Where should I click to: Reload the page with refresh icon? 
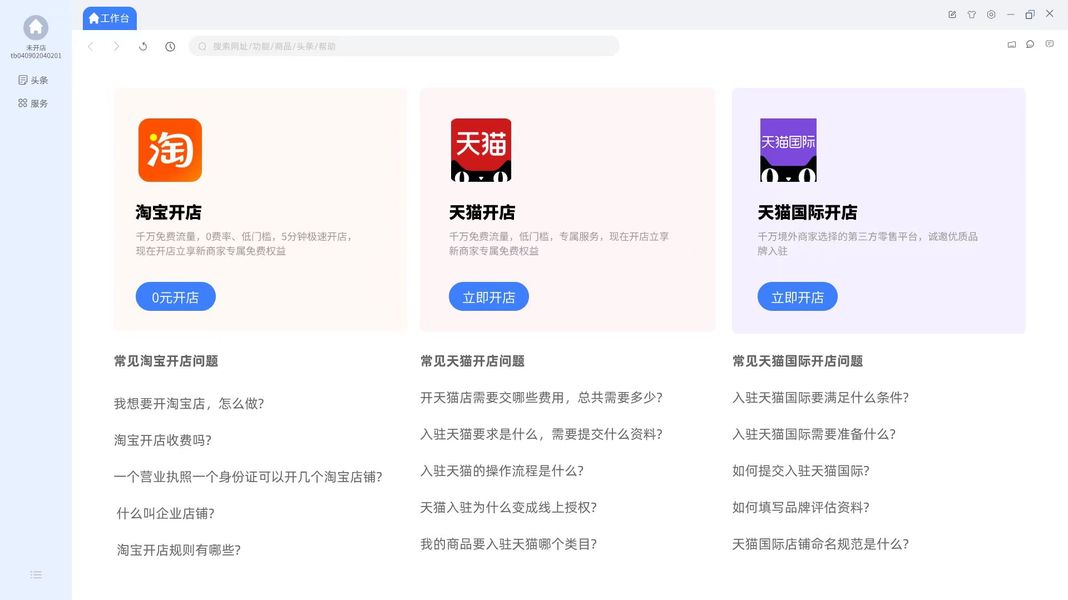coord(143,46)
